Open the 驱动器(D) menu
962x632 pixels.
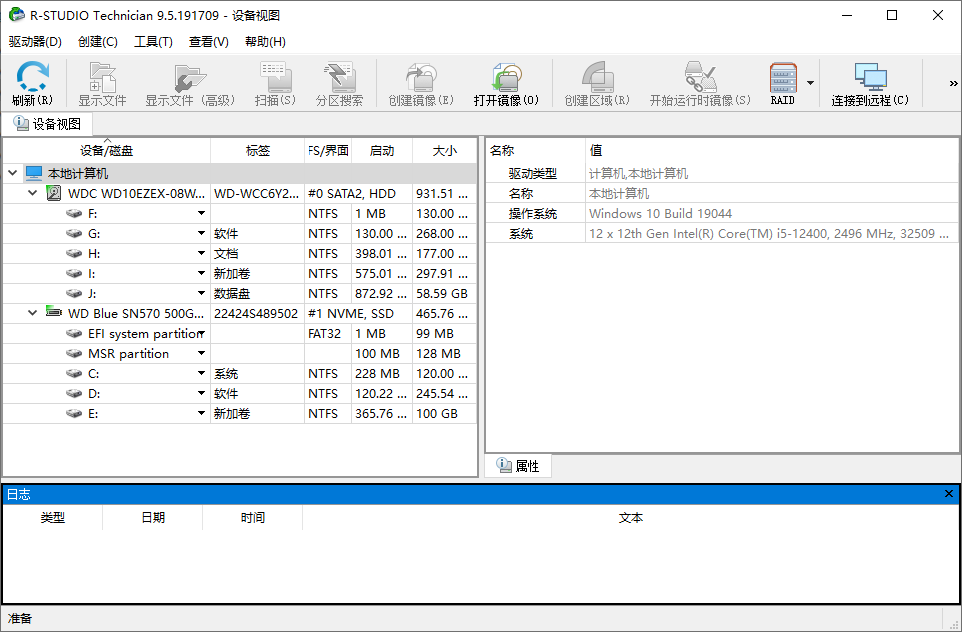coord(36,42)
